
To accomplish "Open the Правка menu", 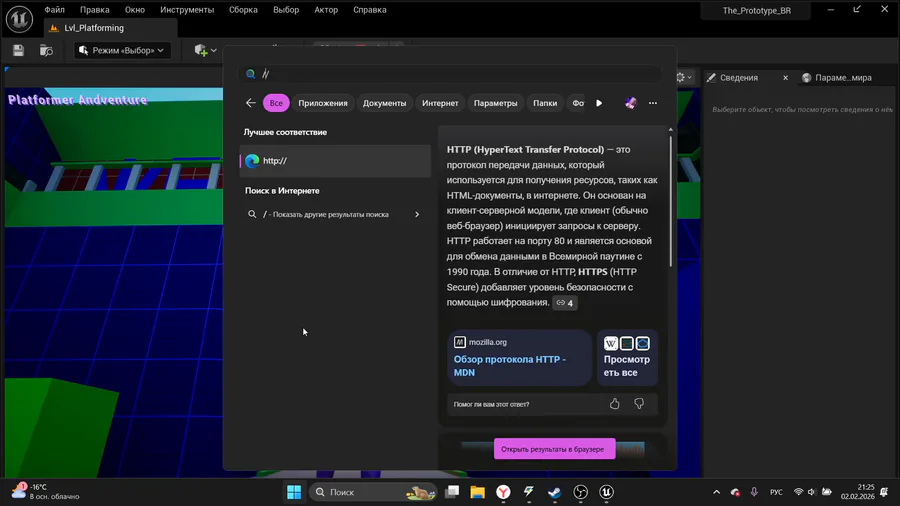I will click(x=95, y=10).
